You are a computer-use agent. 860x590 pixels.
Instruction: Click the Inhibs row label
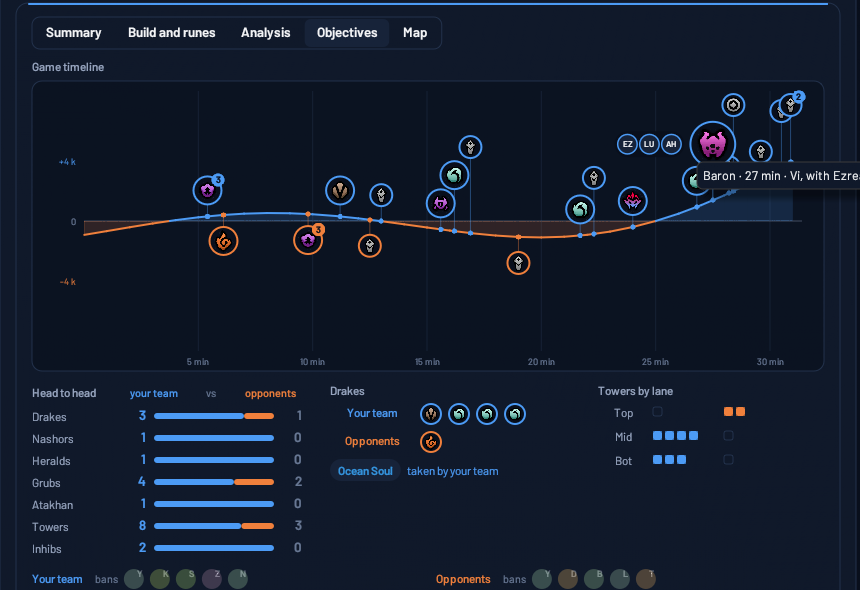tap(47, 549)
